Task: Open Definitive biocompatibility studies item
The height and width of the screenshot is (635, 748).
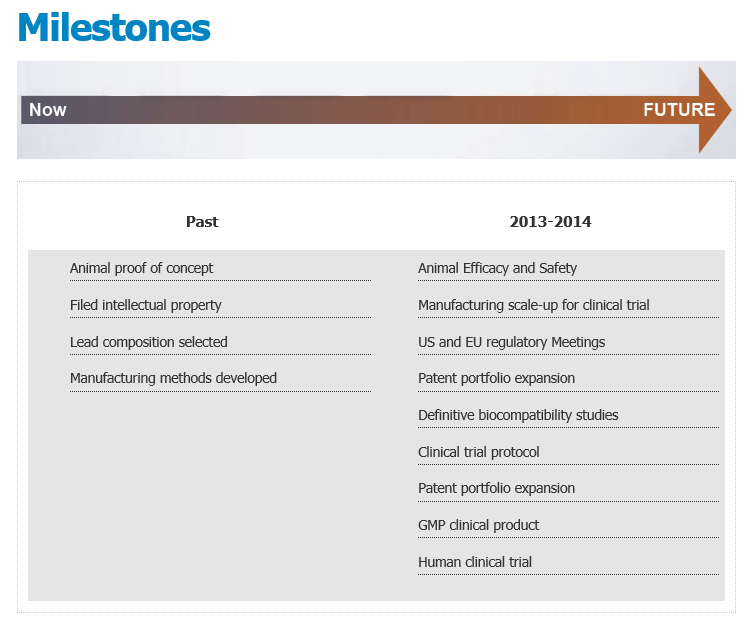Action: (518, 415)
